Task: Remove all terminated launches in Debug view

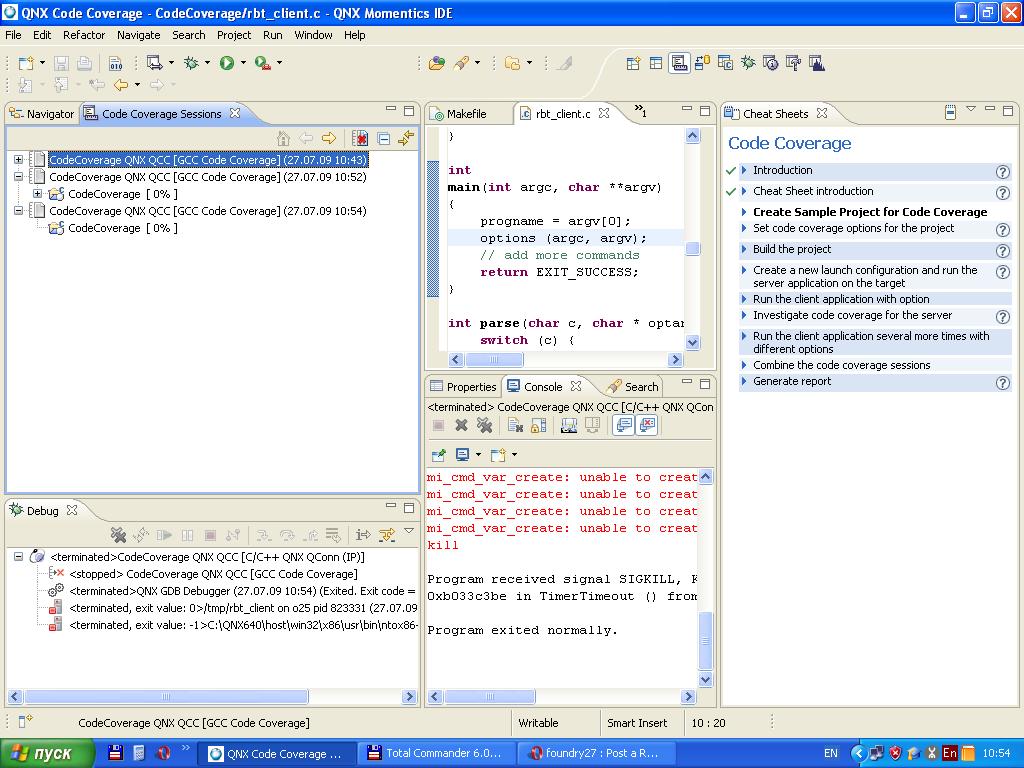Action: [118, 535]
